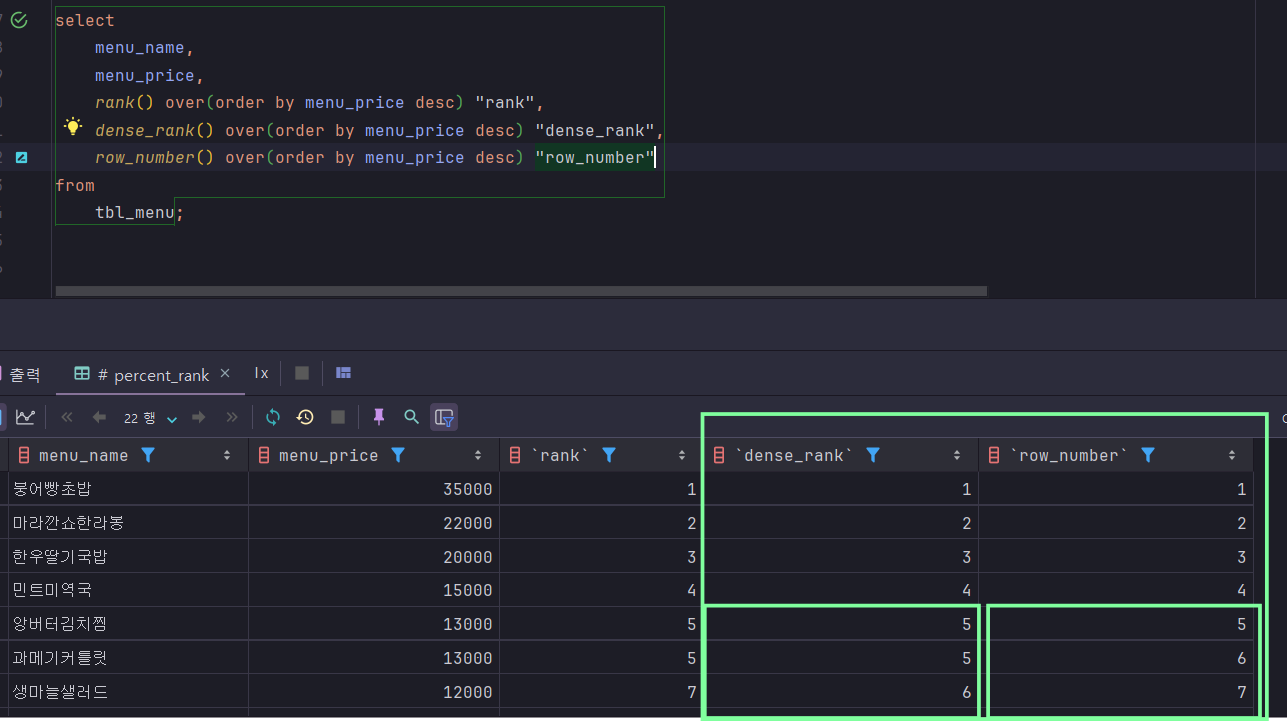Place cursor on tbl_menu in the editor
Screen dimensions: 1287x721
pyautogui.click(x=135, y=213)
